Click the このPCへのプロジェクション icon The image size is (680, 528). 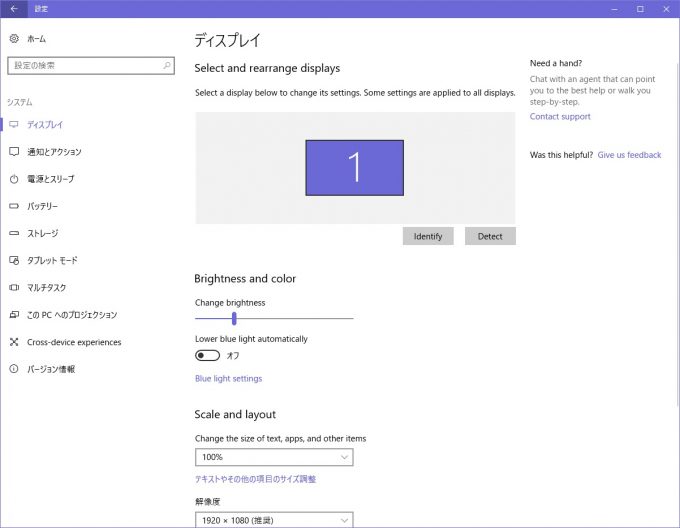click(14, 315)
